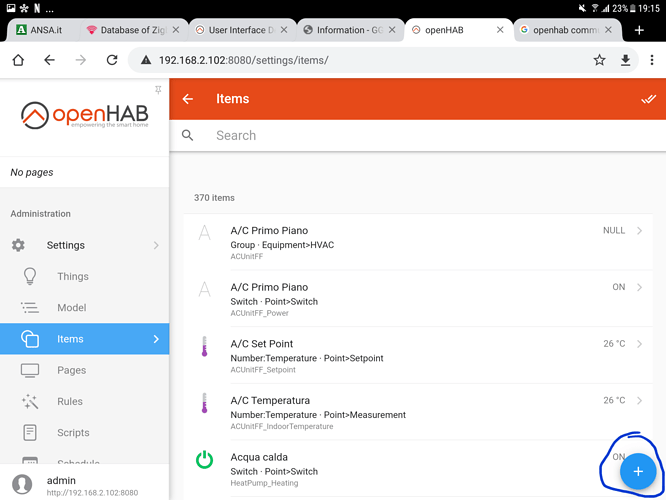666x500 pixels.
Task: Open Settings in the sidebar
Action: tap(85, 245)
